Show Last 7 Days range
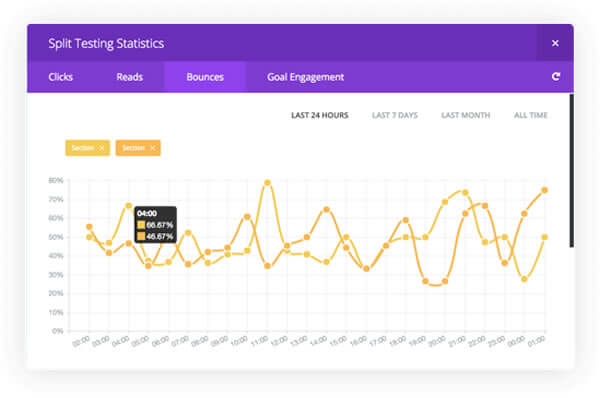600x398 pixels. point(395,115)
